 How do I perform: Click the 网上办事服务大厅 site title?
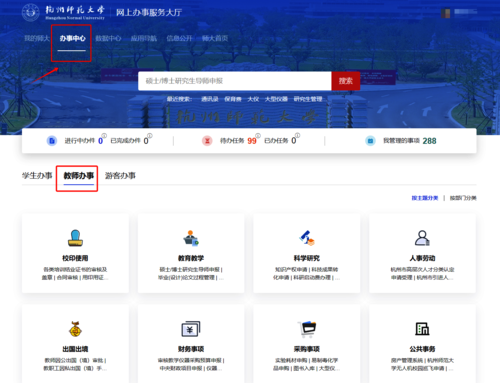pyautogui.click(x=149, y=13)
